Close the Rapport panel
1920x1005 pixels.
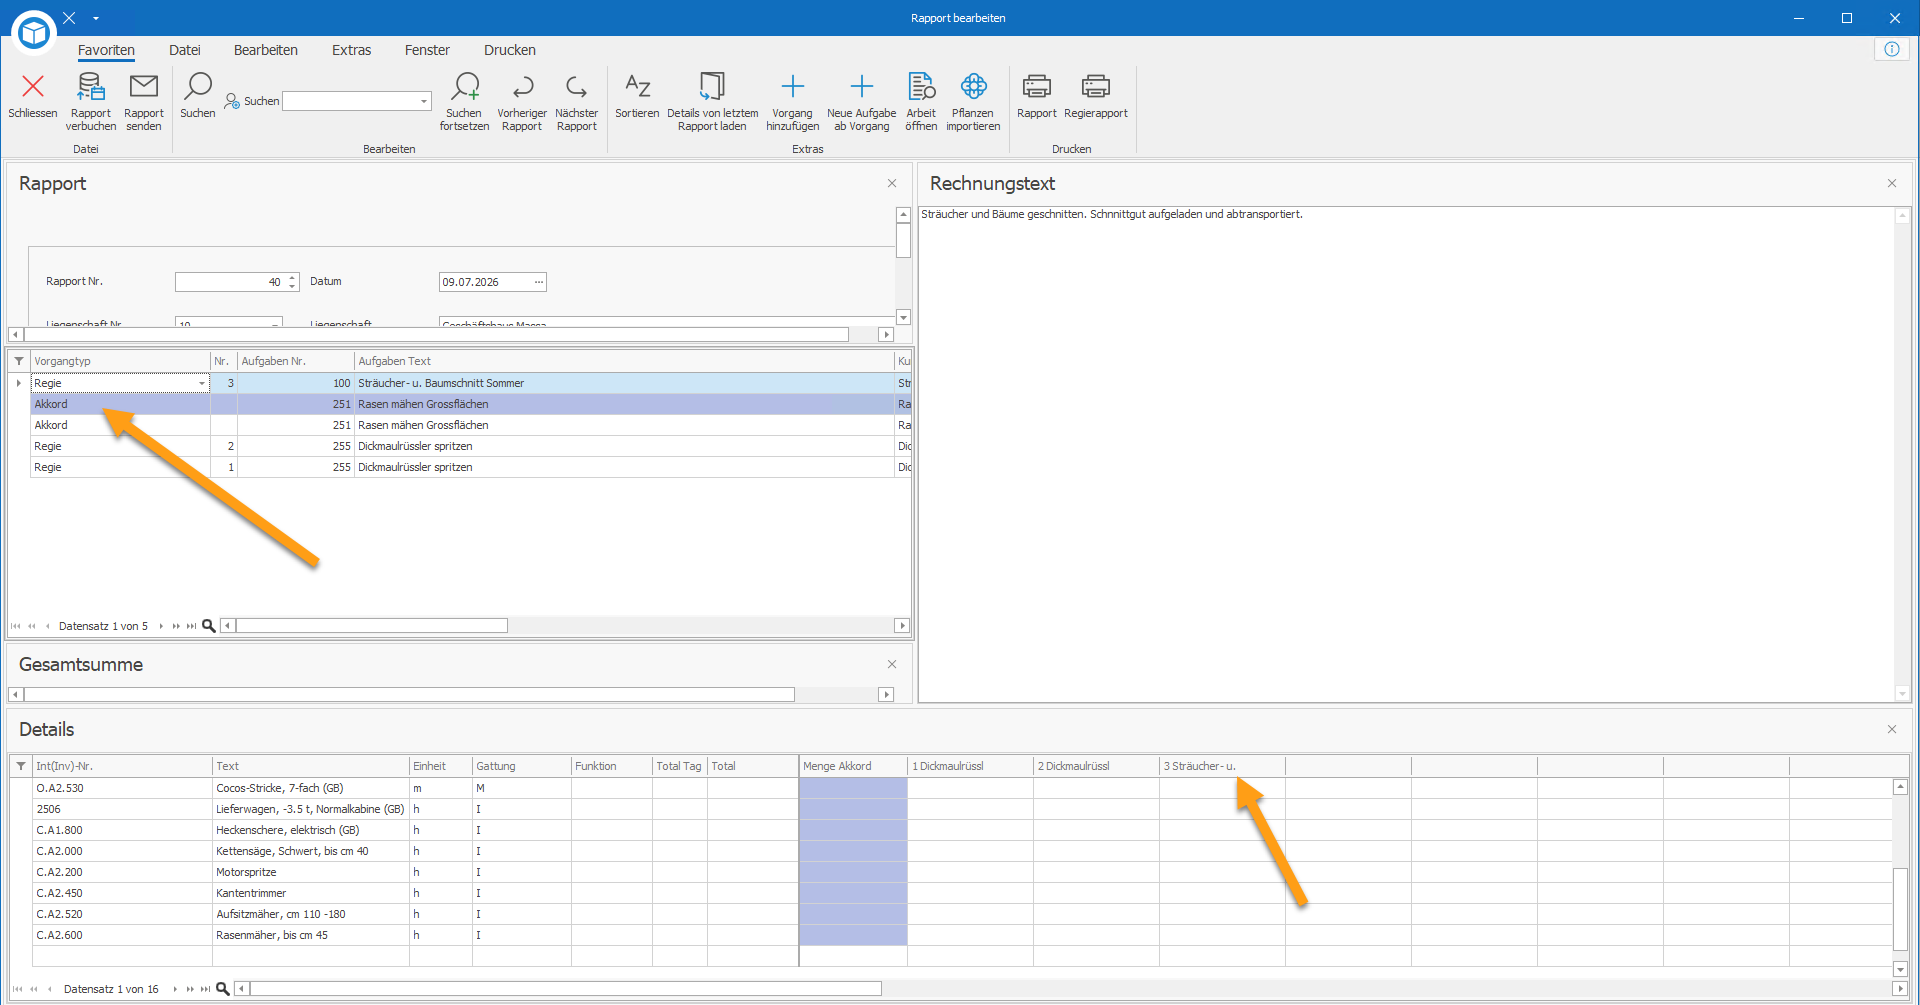892,183
